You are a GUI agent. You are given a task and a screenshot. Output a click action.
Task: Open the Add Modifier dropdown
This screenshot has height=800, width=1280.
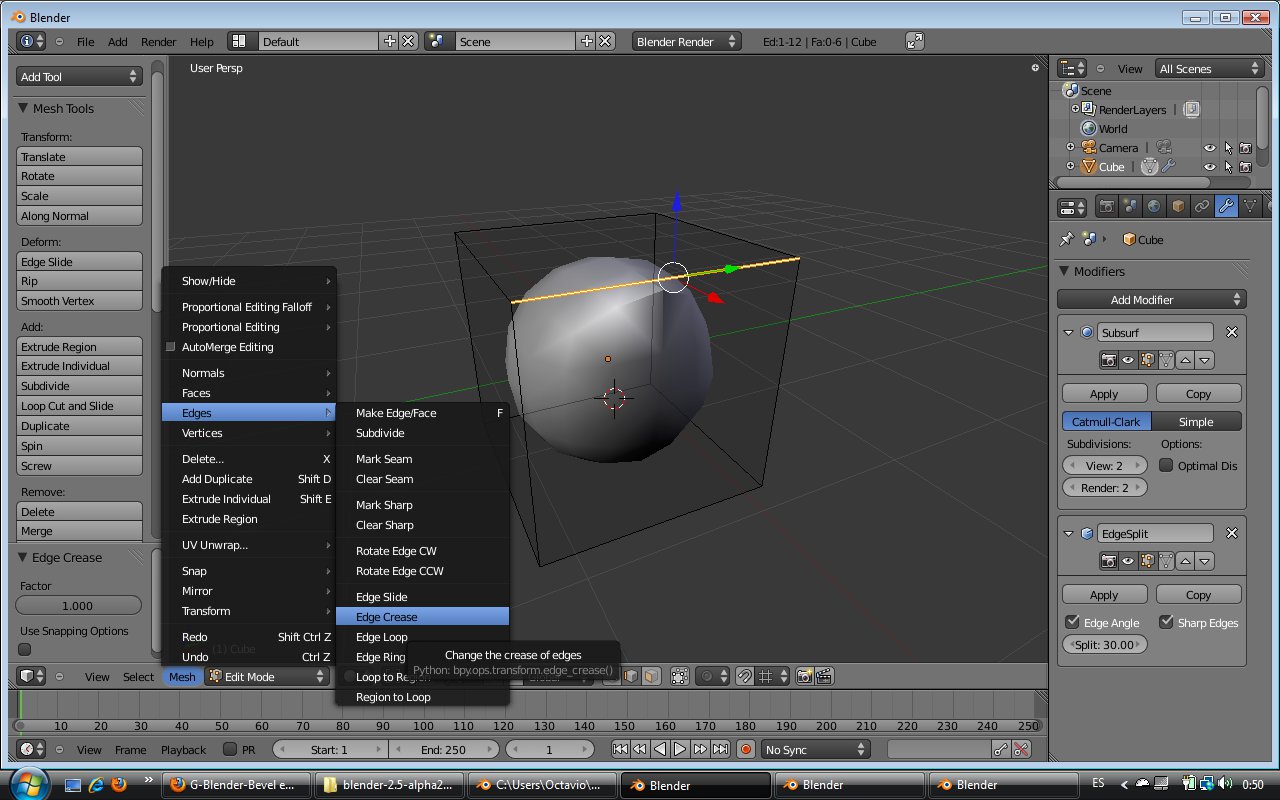pyautogui.click(x=1151, y=300)
